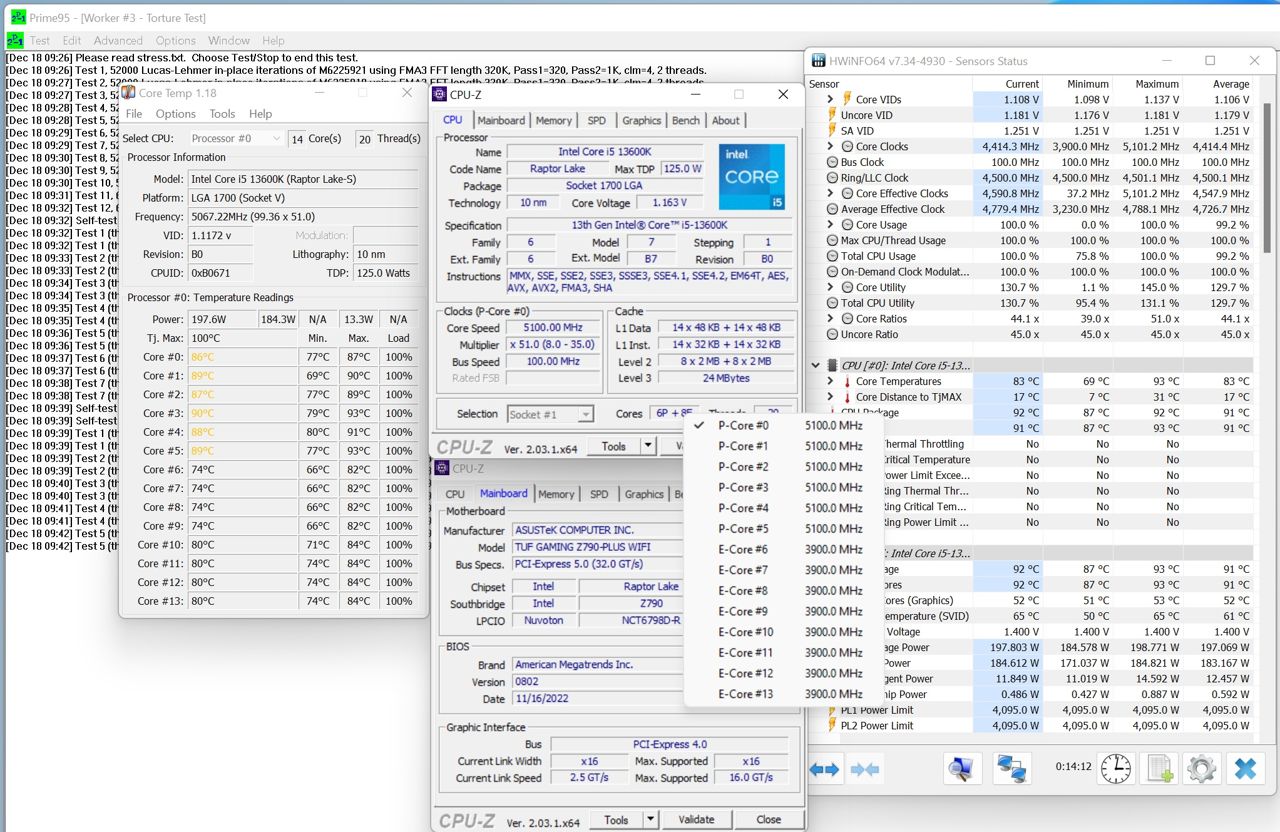The height and width of the screenshot is (832, 1280).
Task: Choose P-Core #3 in CPU-Z core list
Action: pos(781,487)
